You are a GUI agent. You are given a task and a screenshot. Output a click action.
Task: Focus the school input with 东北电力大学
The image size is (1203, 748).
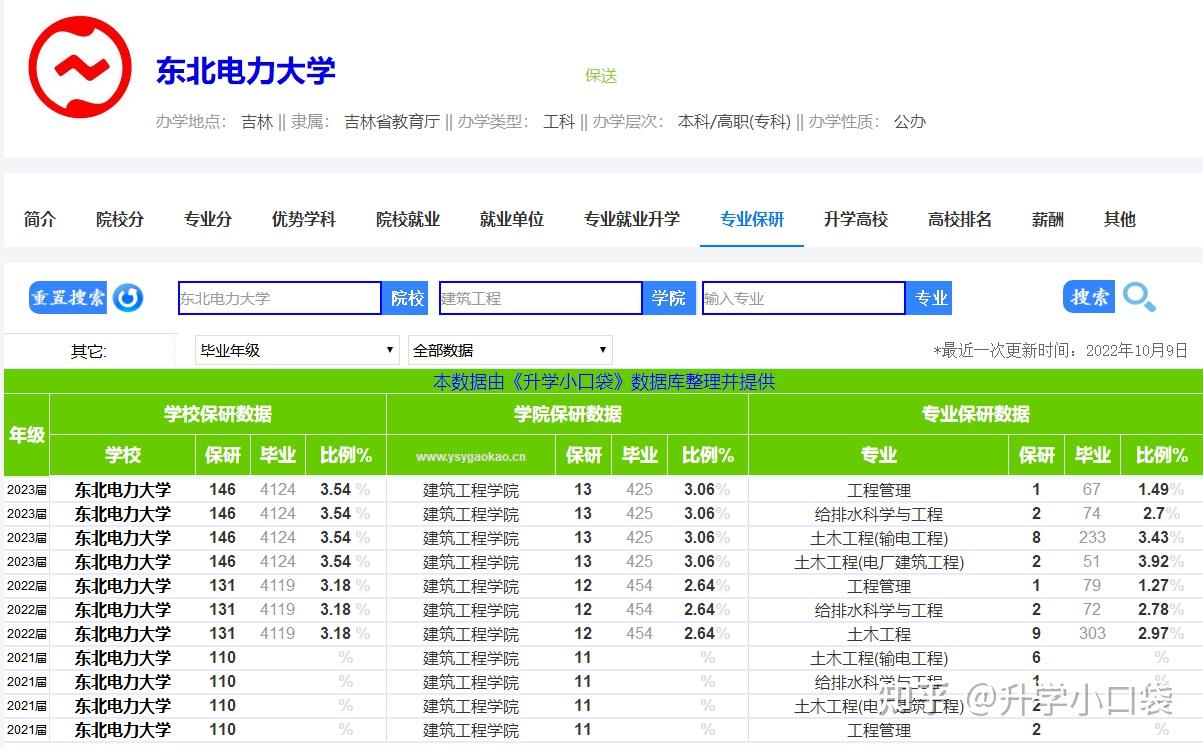280,298
